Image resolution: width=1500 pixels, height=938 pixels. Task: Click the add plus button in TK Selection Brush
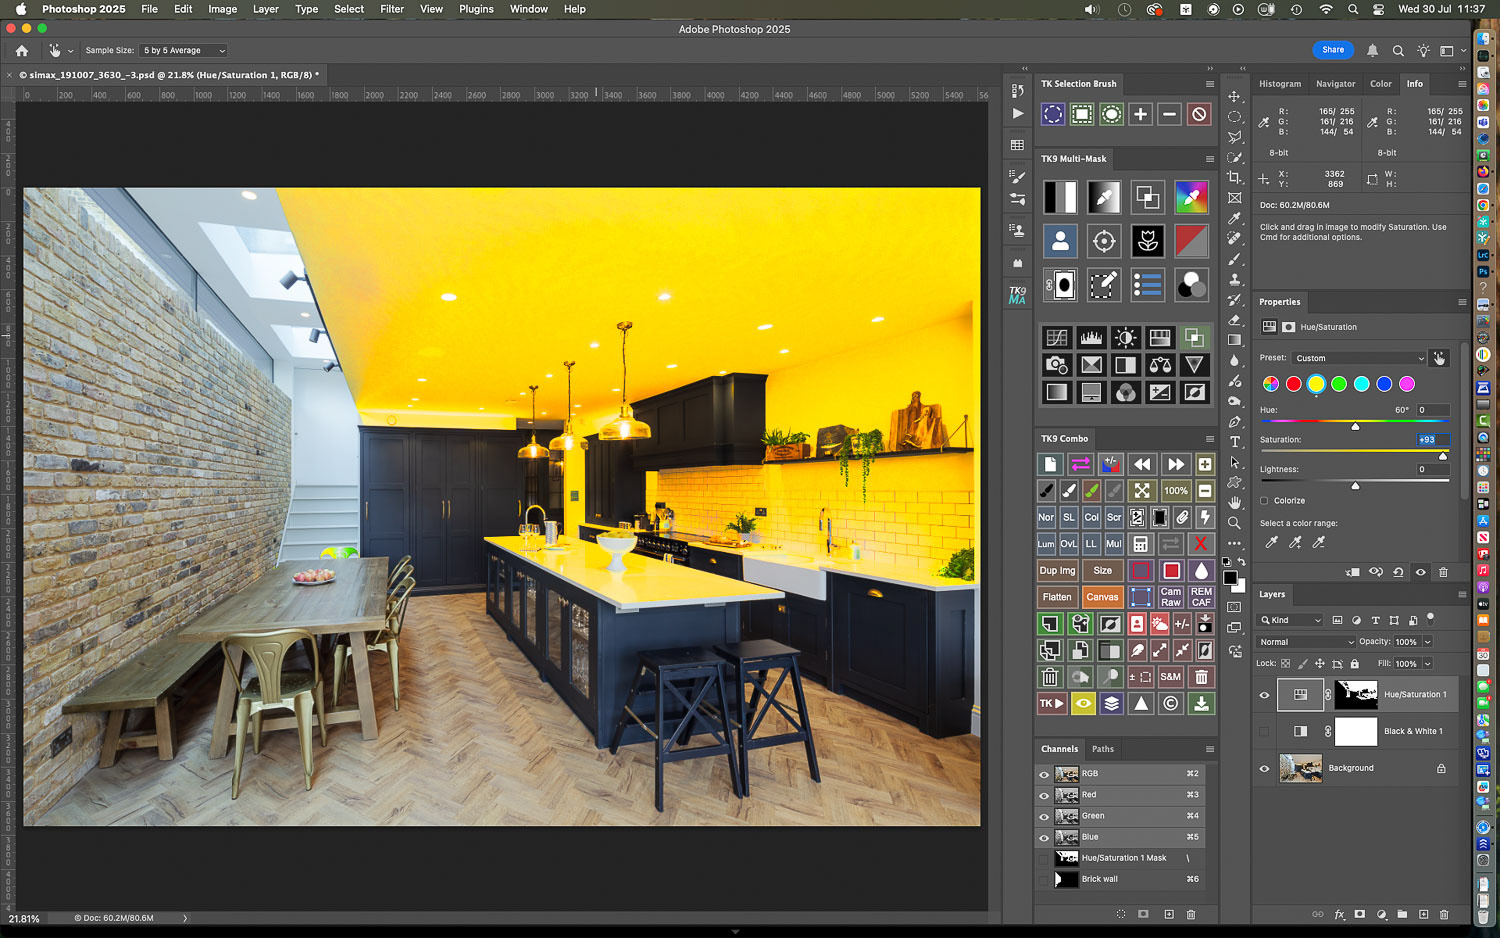[1140, 114]
